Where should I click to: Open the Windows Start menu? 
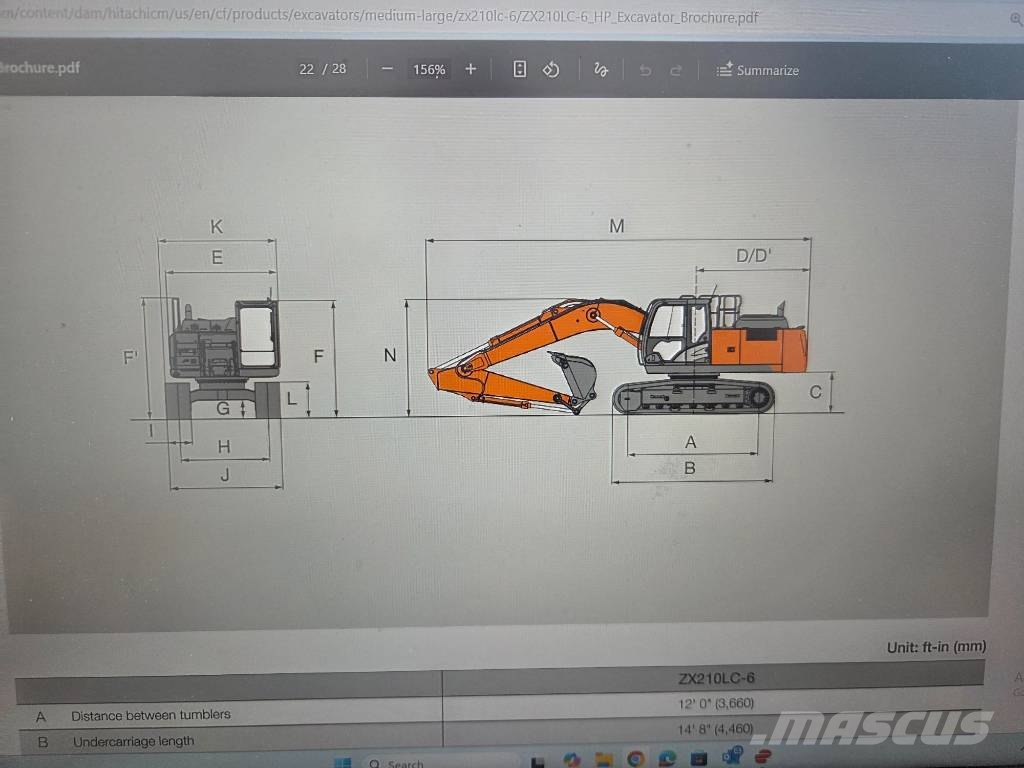pyautogui.click(x=342, y=762)
